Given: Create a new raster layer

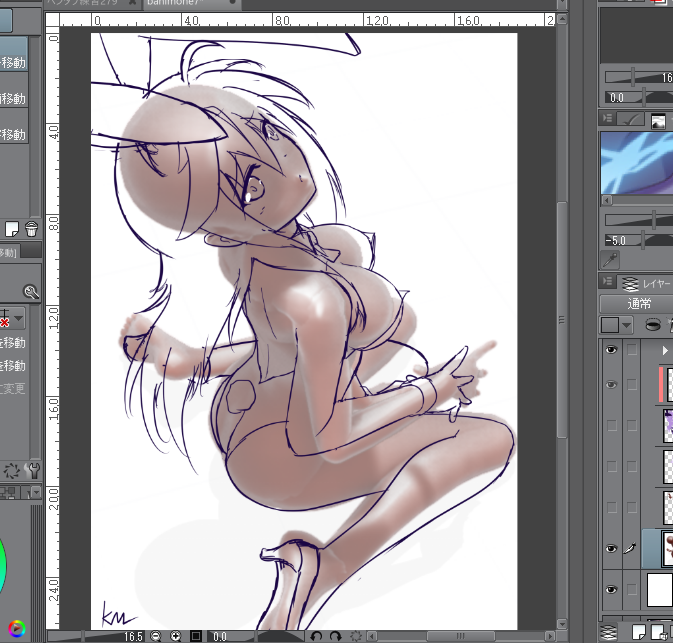Looking at the screenshot, I should [639, 632].
